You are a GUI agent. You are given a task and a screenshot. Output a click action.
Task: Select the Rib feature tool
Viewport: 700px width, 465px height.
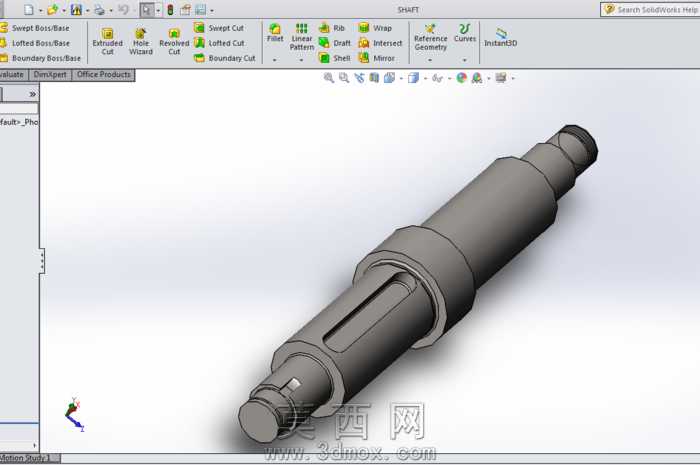332,28
